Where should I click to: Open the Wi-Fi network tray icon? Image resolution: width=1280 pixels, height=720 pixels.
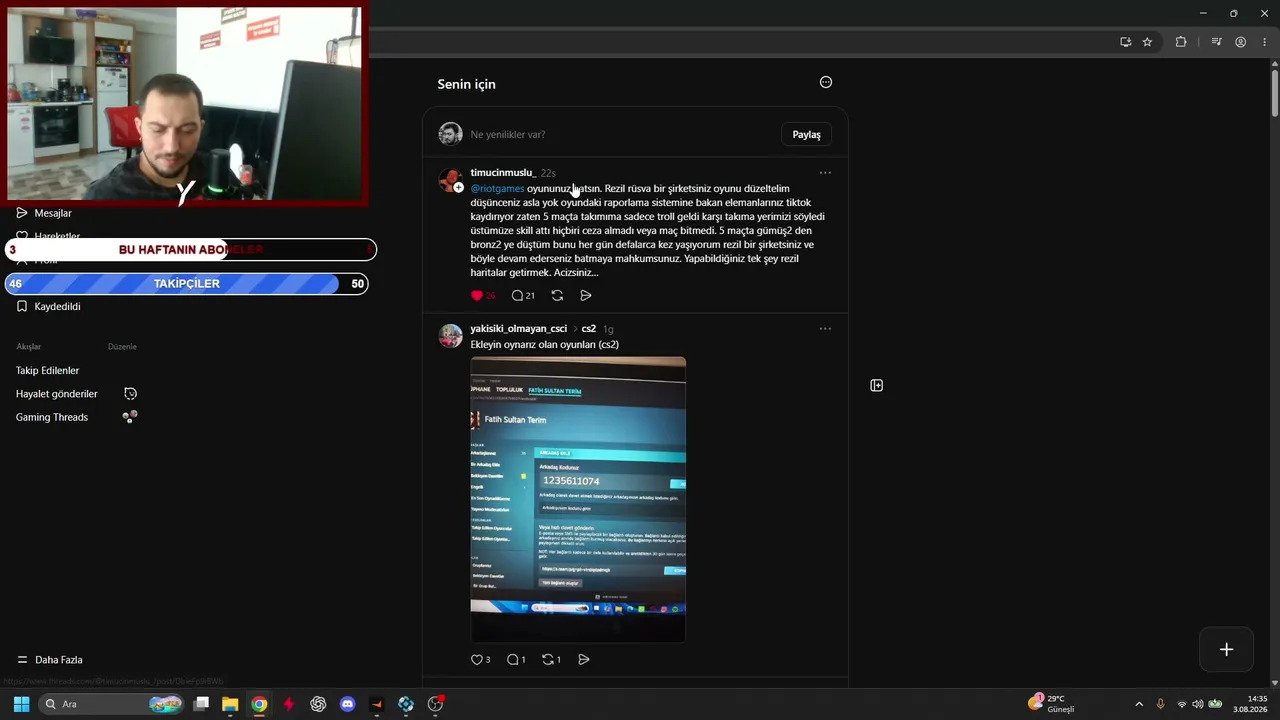point(1182,704)
